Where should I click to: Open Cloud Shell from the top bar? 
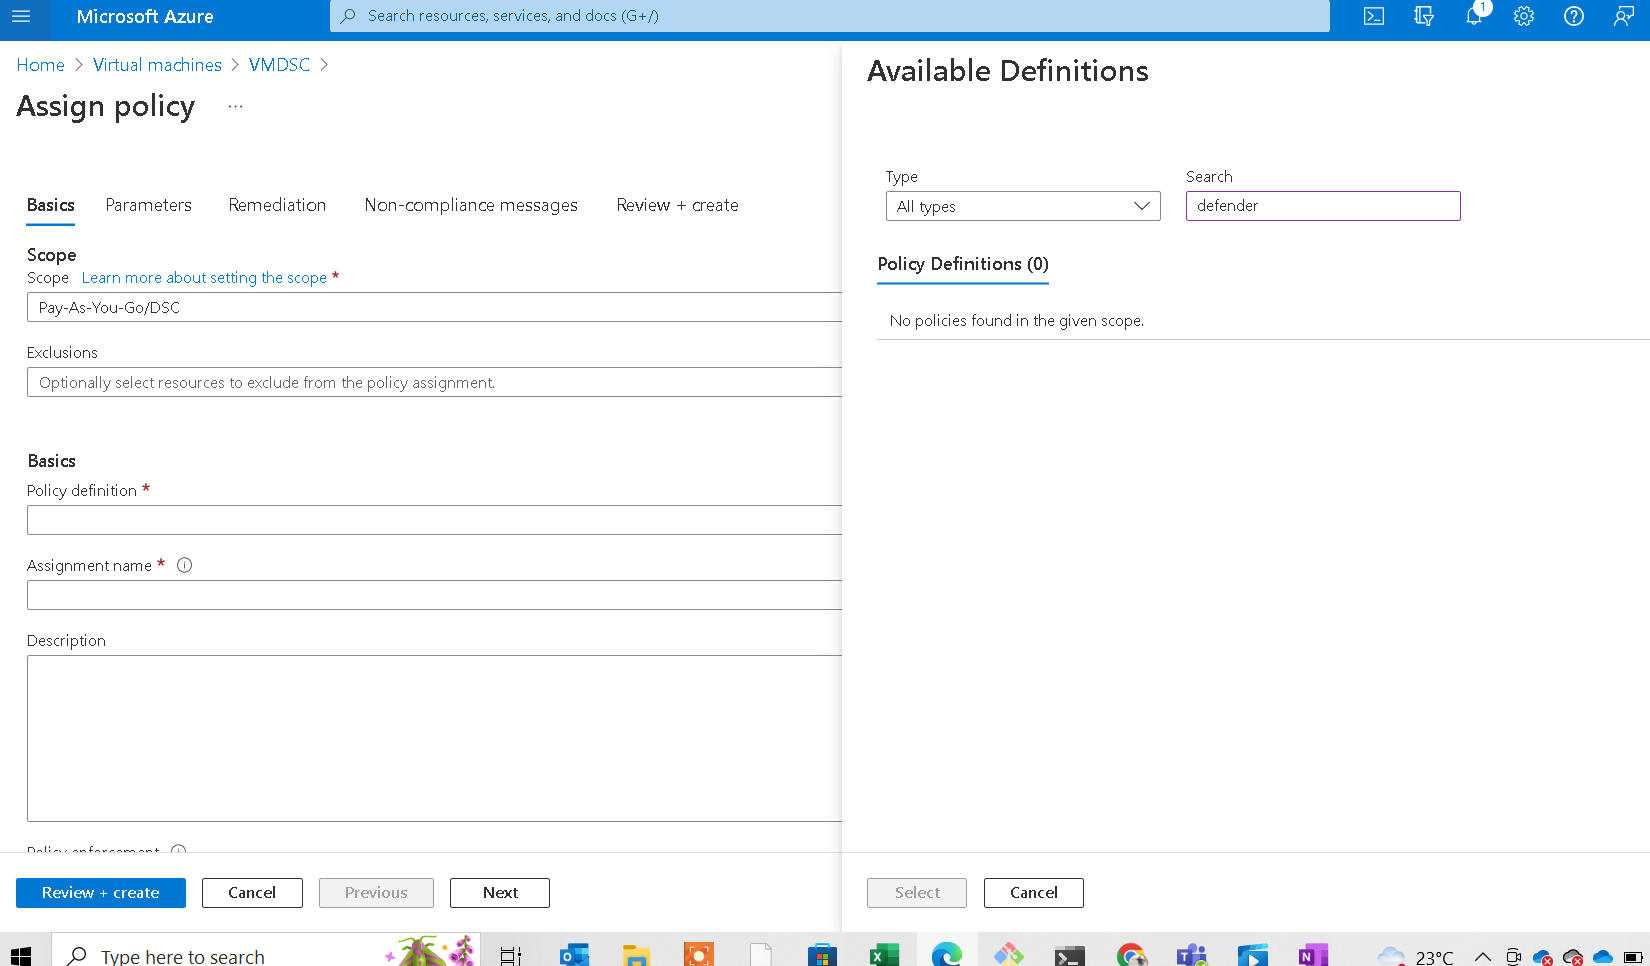pos(1374,16)
